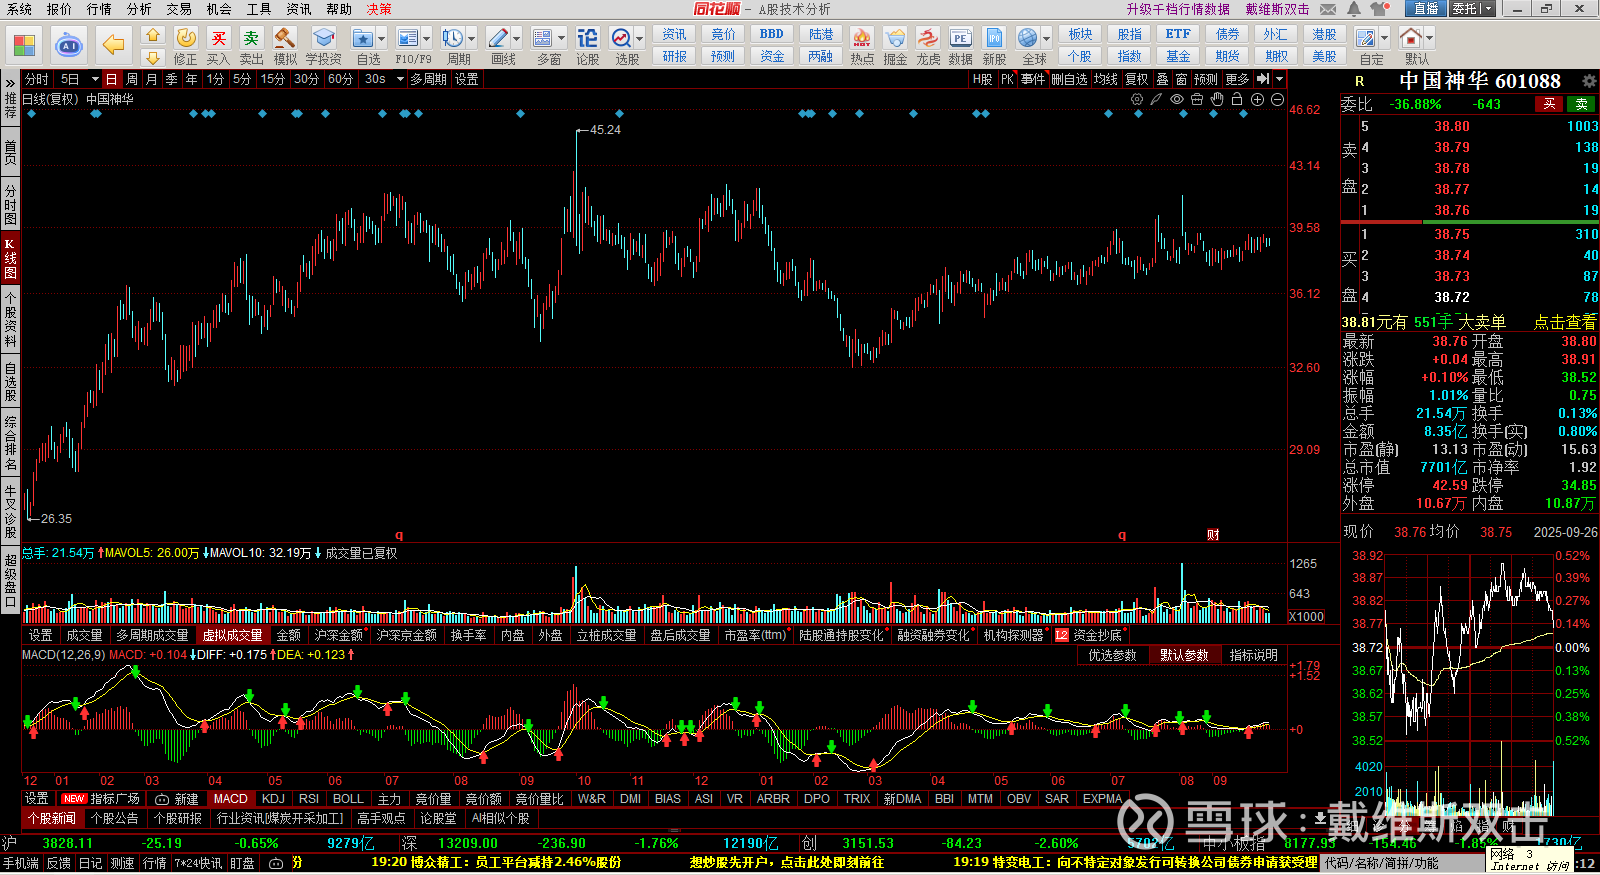Viewport: 1600px width, 875px height.
Task: Click the red 买 button in order panel
Action: tap(1549, 104)
